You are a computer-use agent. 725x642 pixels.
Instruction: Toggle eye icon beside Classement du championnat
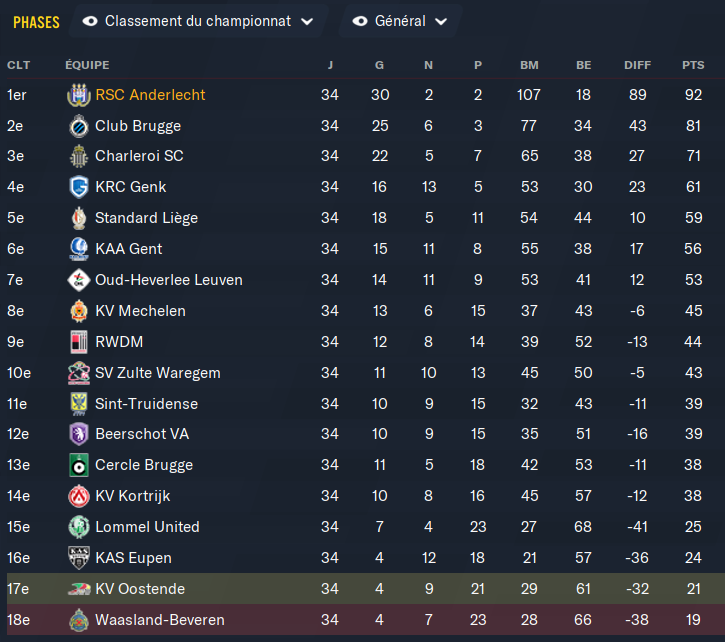point(90,21)
